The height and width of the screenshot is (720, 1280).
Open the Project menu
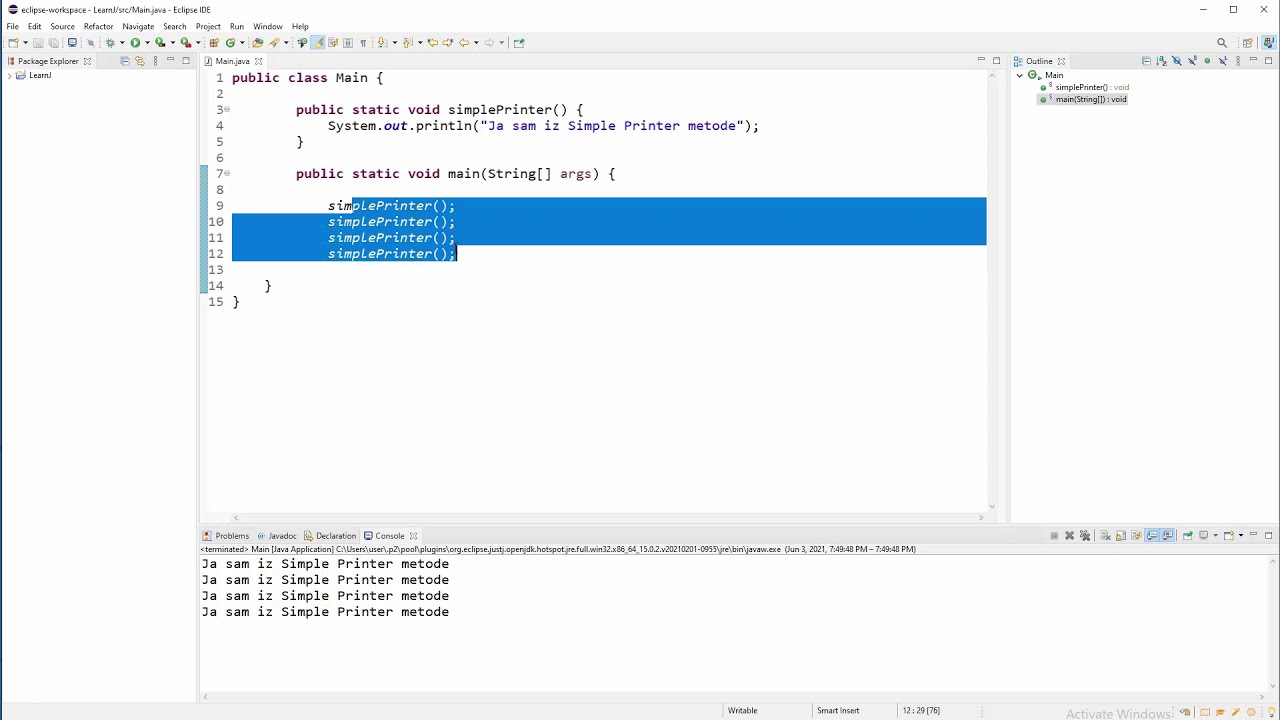click(208, 26)
